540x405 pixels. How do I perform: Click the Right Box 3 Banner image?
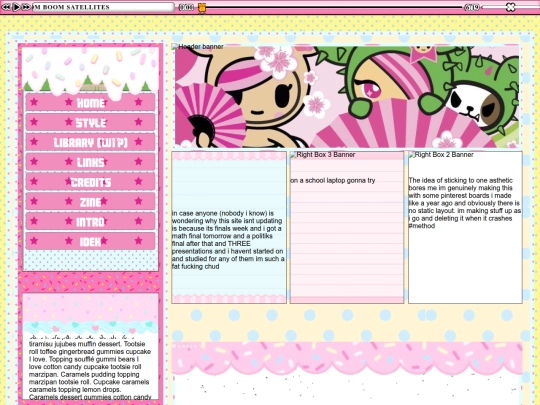[x=323, y=155]
